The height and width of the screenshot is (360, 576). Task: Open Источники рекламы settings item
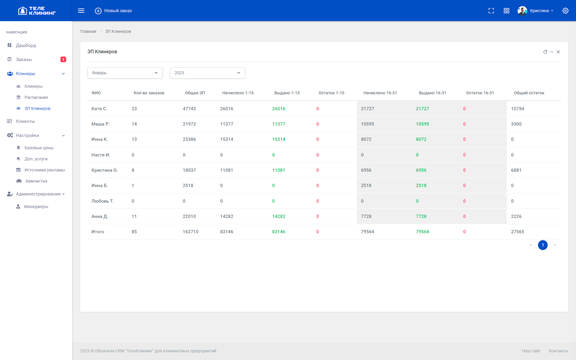[x=44, y=170]
